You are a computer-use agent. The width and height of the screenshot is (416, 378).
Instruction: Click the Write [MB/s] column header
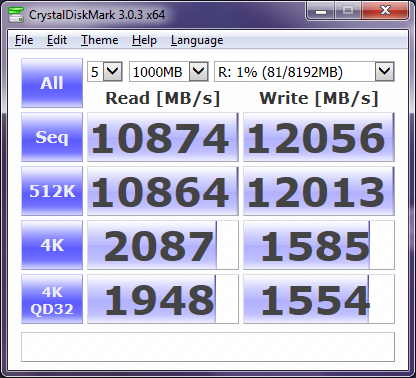tap(319, 99)
